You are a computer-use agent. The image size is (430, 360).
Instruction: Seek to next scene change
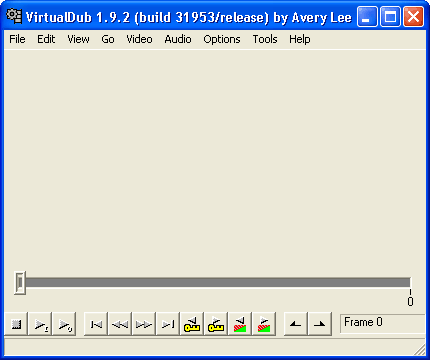pyautogui.click(x=264, y=324)
